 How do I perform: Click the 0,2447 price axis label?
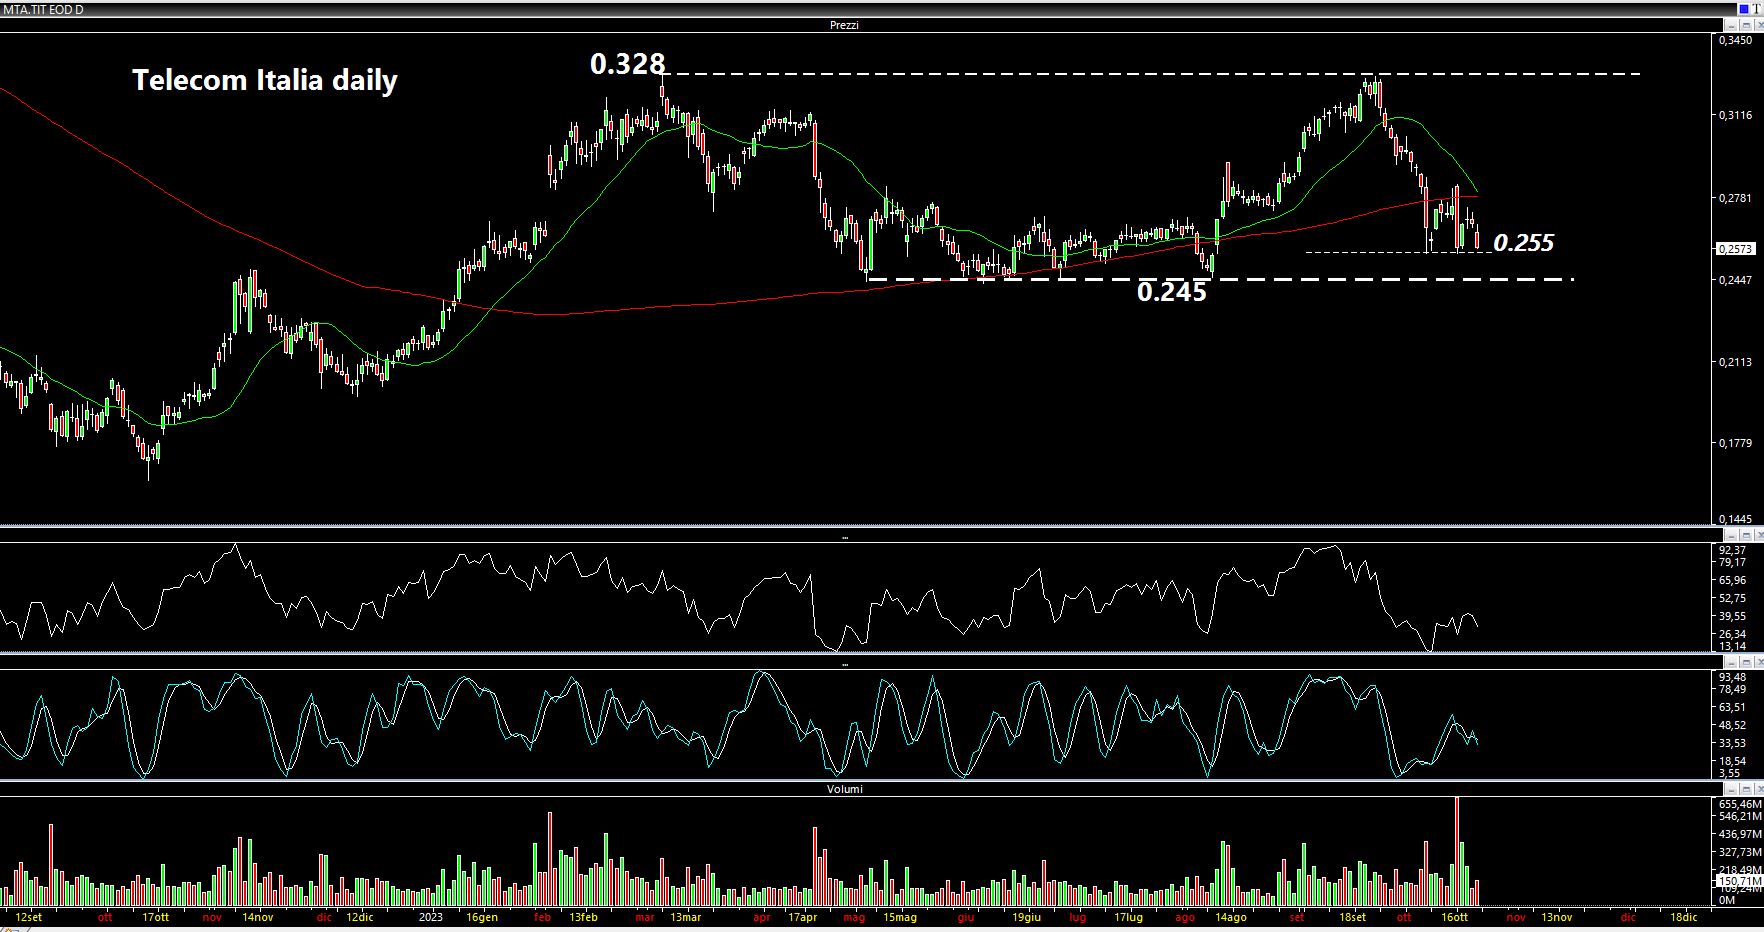[x=1735, y=280]
